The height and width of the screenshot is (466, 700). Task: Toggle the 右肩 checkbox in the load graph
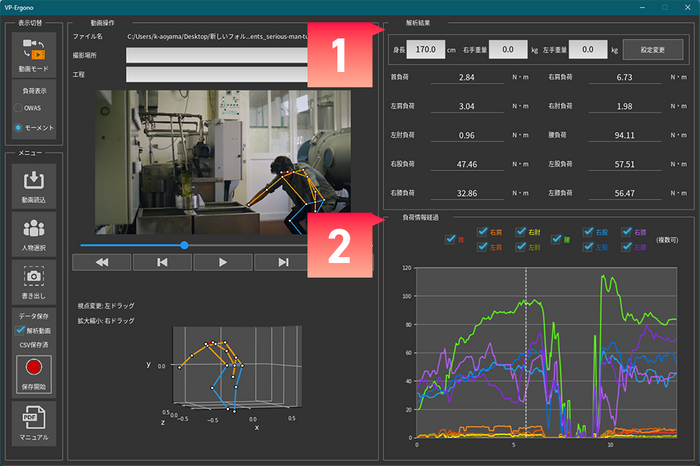click(484, 232)
